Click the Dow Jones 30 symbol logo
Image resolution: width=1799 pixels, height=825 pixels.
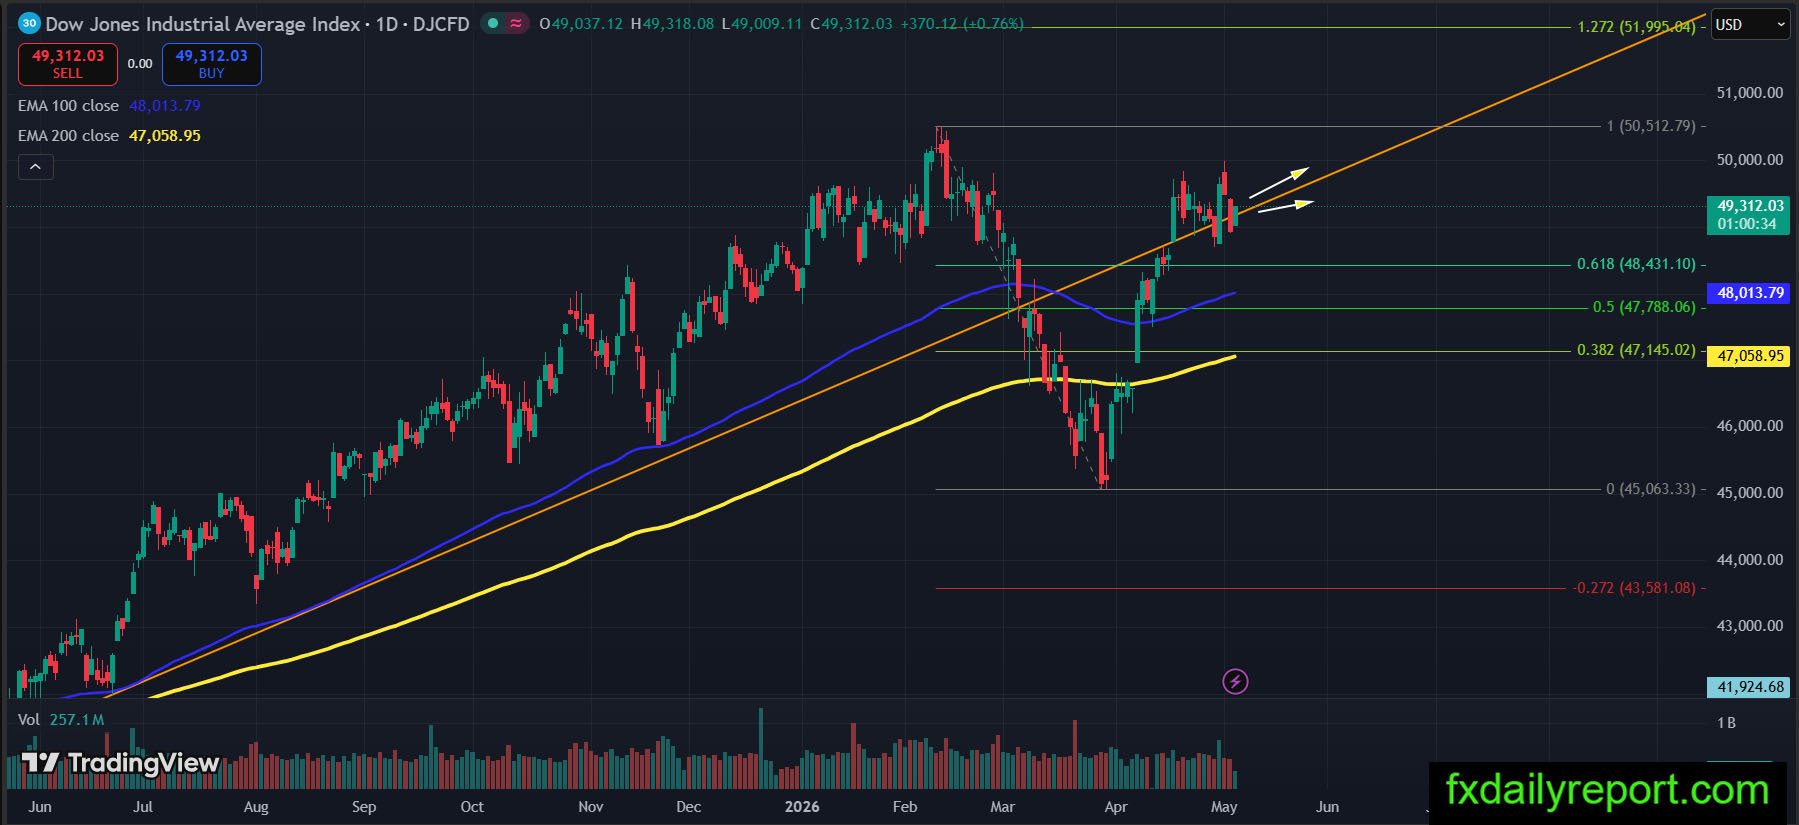click(x=29, y=23)
